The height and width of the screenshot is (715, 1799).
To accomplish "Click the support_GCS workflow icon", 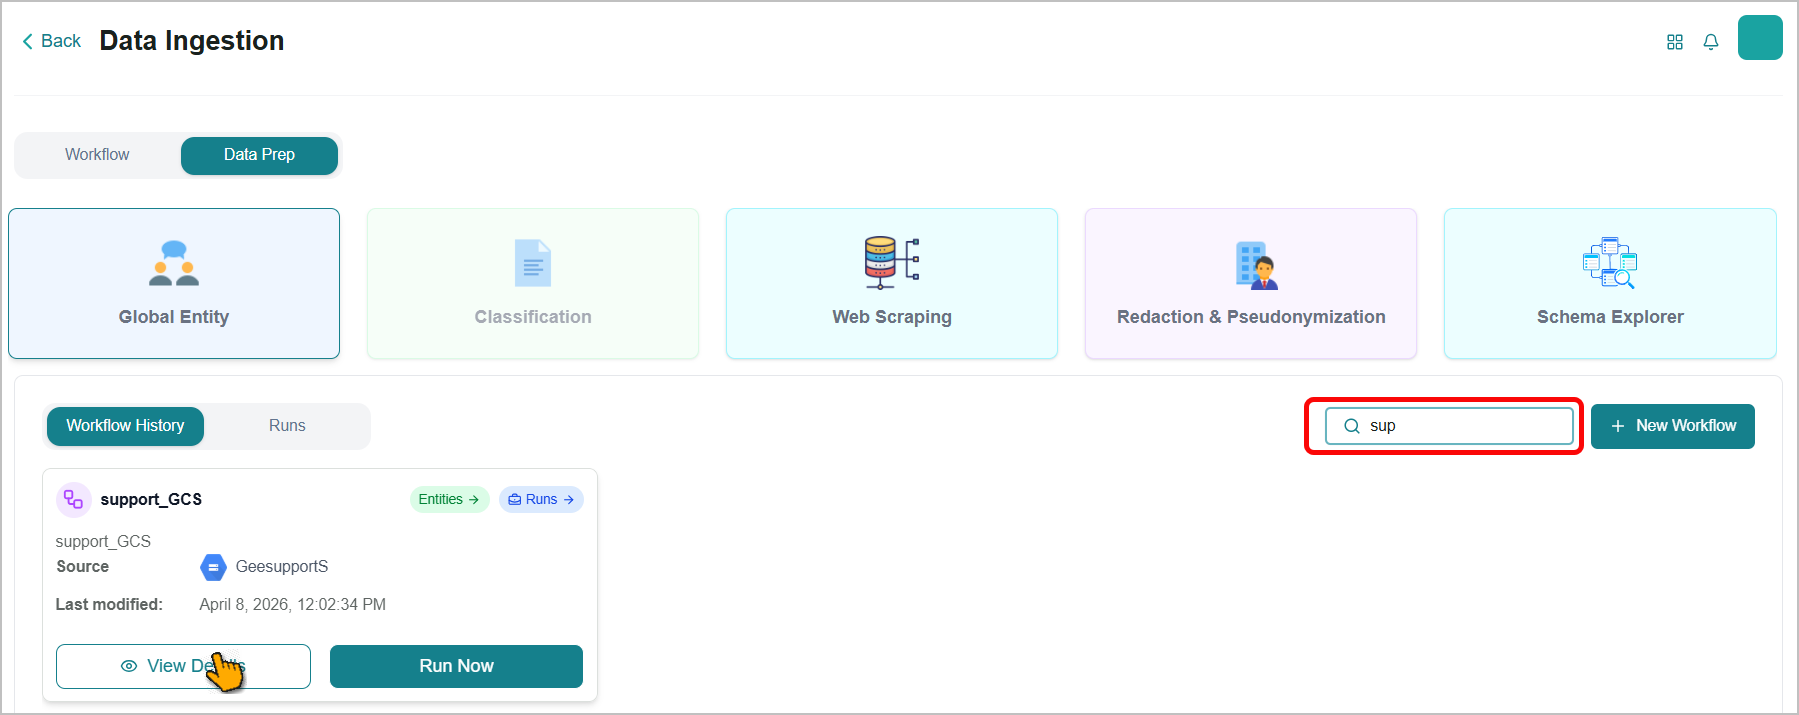I will tap(74, 499).
